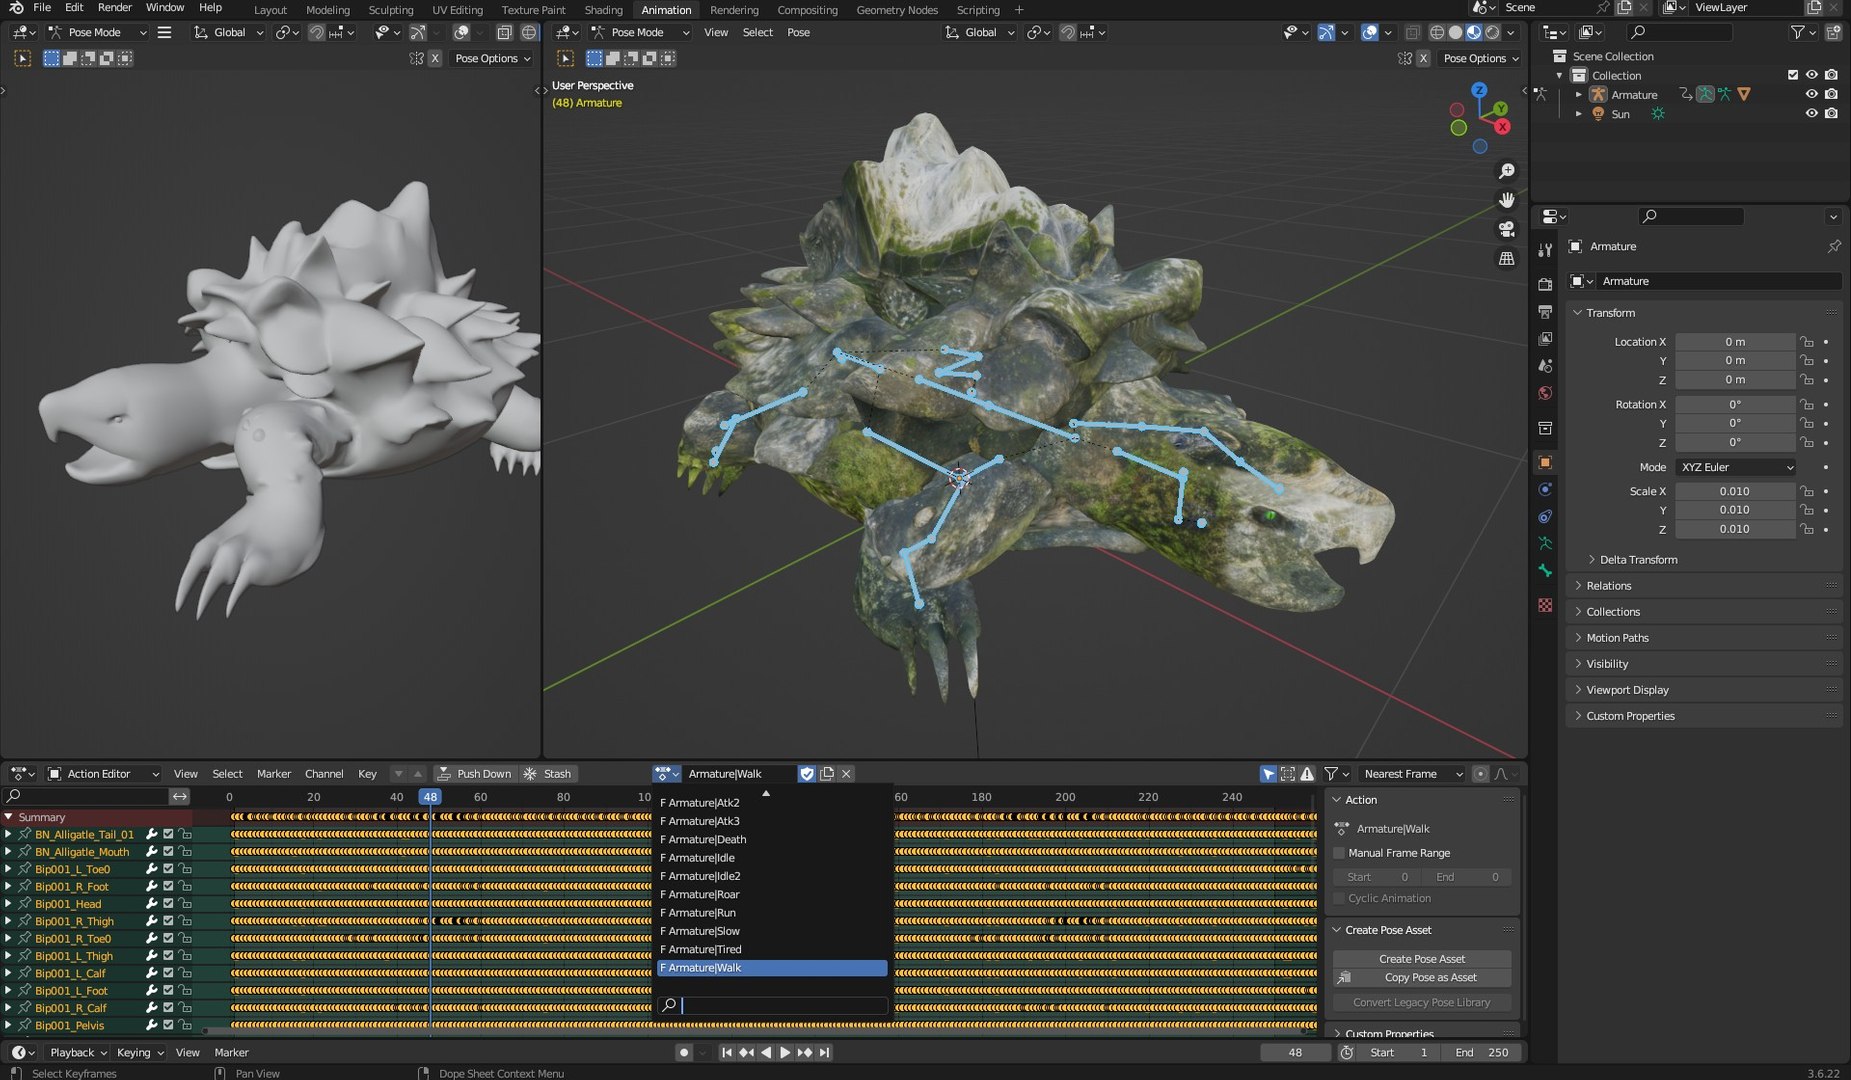This screenshot has width=1851, height=1080.
Task: Jump to the last frame
Action: [824, 1052]
